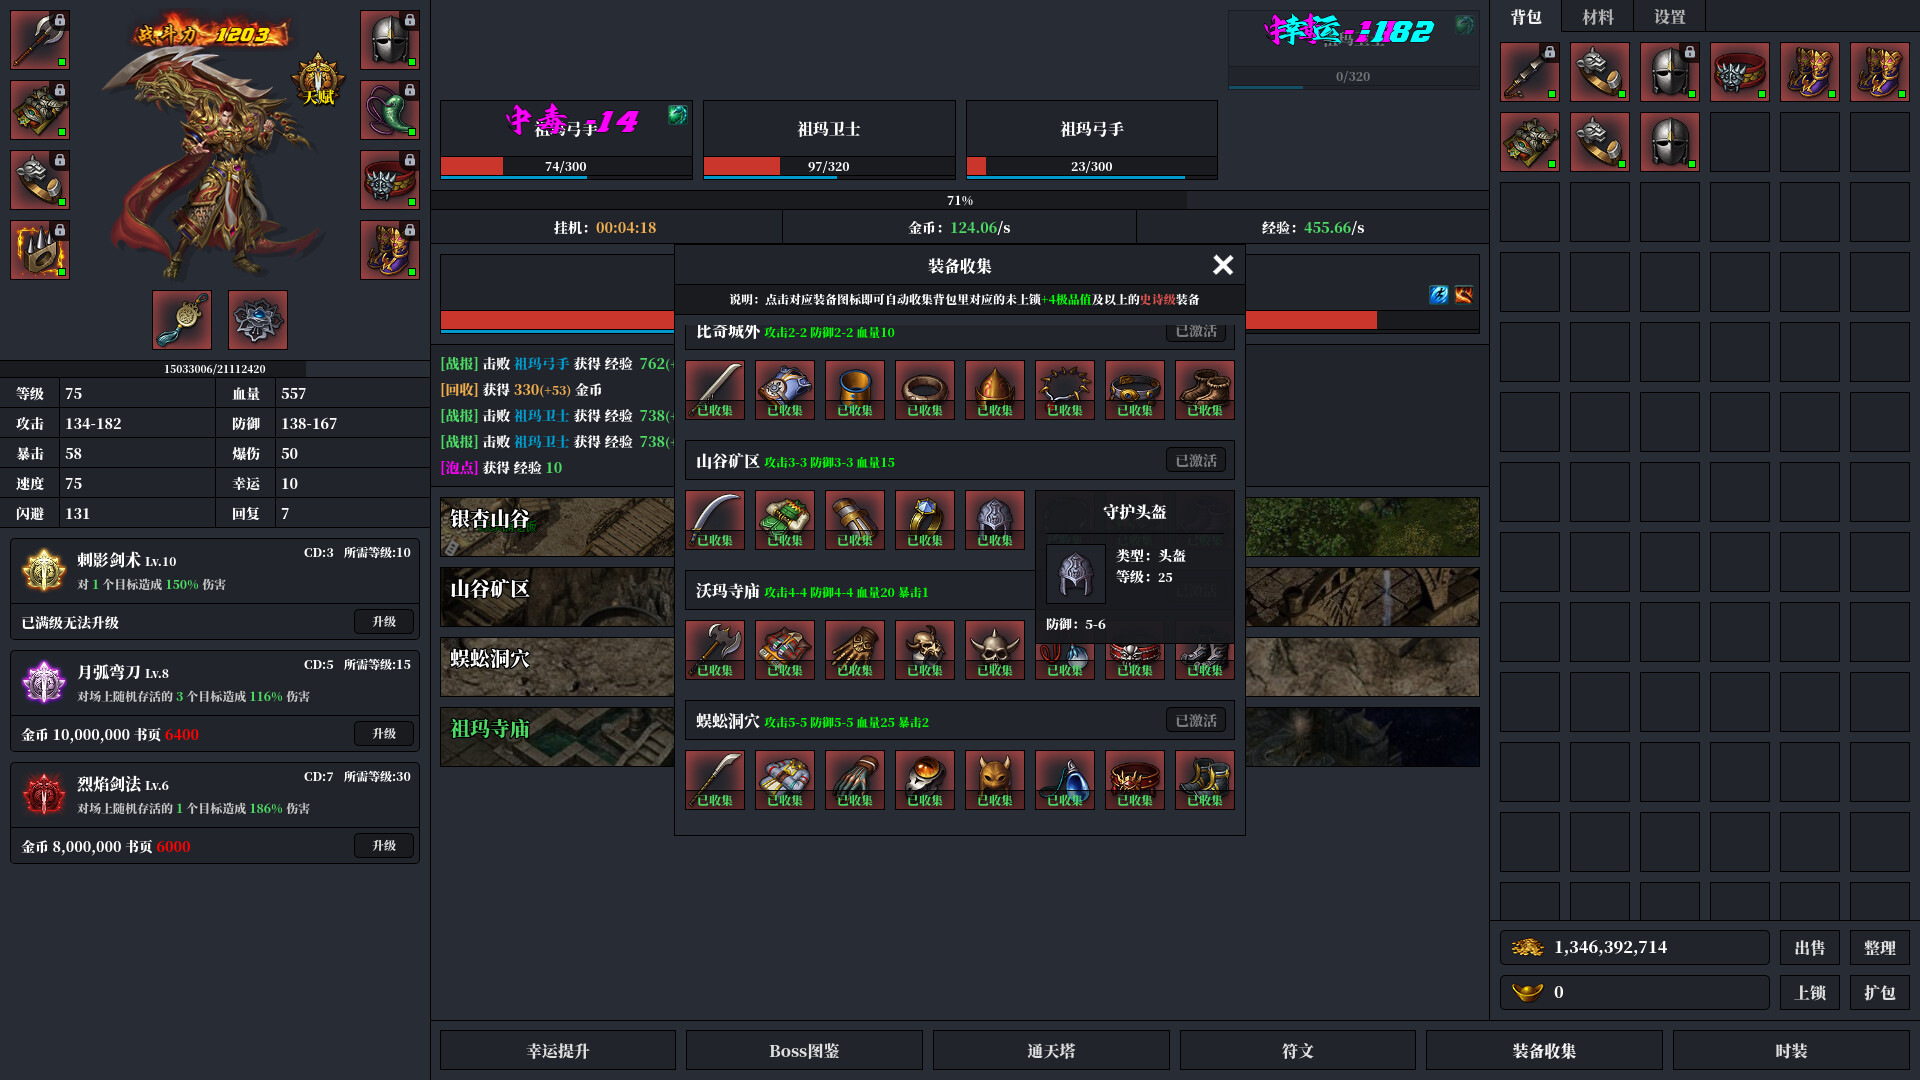1920x1080 pixels.
Task: Open the 设置 tab
Action: coord(1668,16)
